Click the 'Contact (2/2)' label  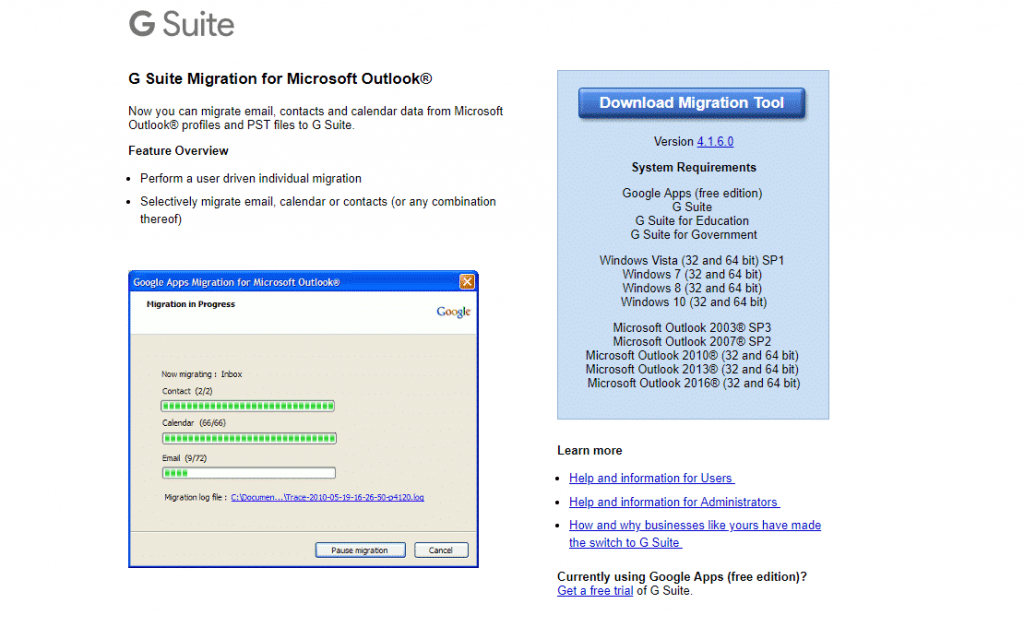tap(187, 391)
